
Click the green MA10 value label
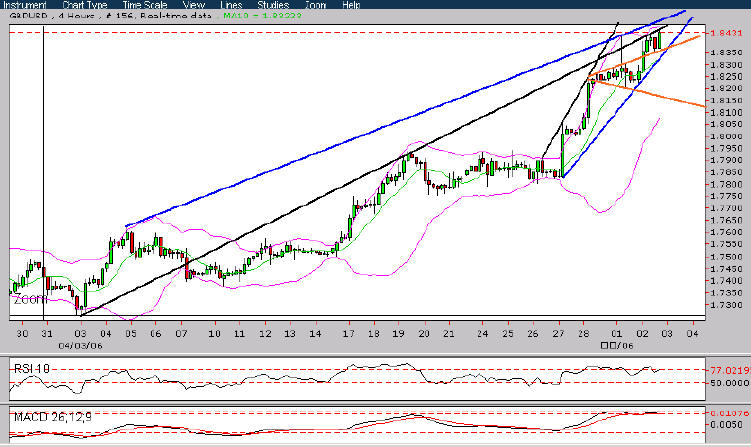tap(262, 16)
